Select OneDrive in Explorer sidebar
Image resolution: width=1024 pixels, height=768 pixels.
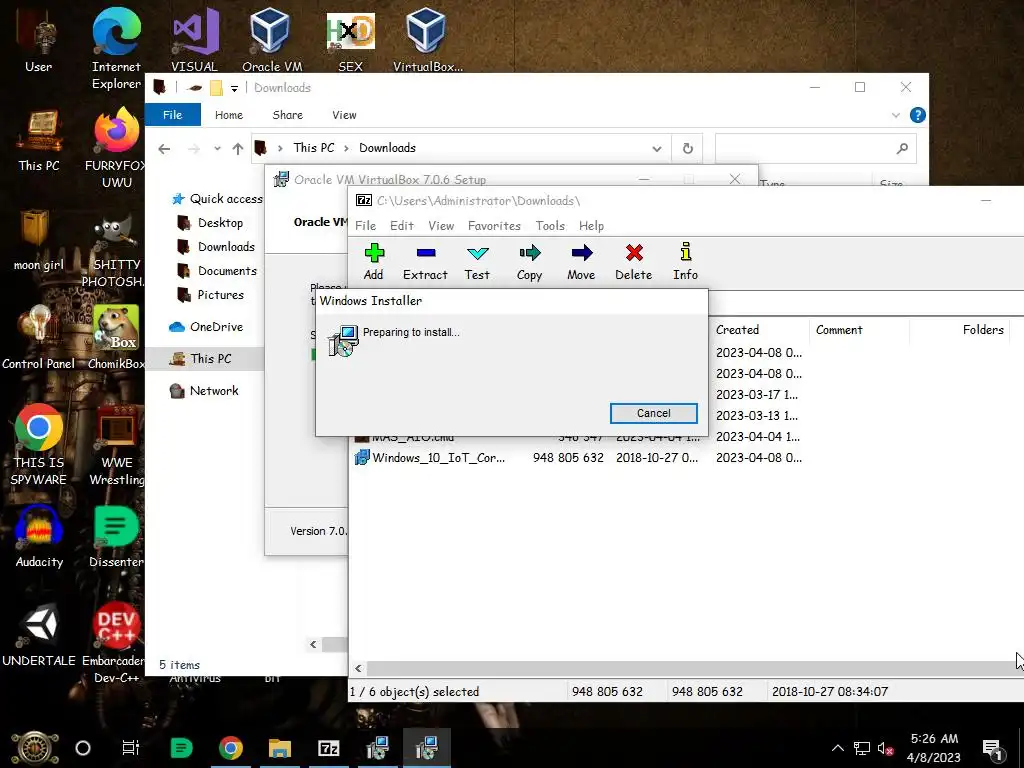tap(206, 327)
